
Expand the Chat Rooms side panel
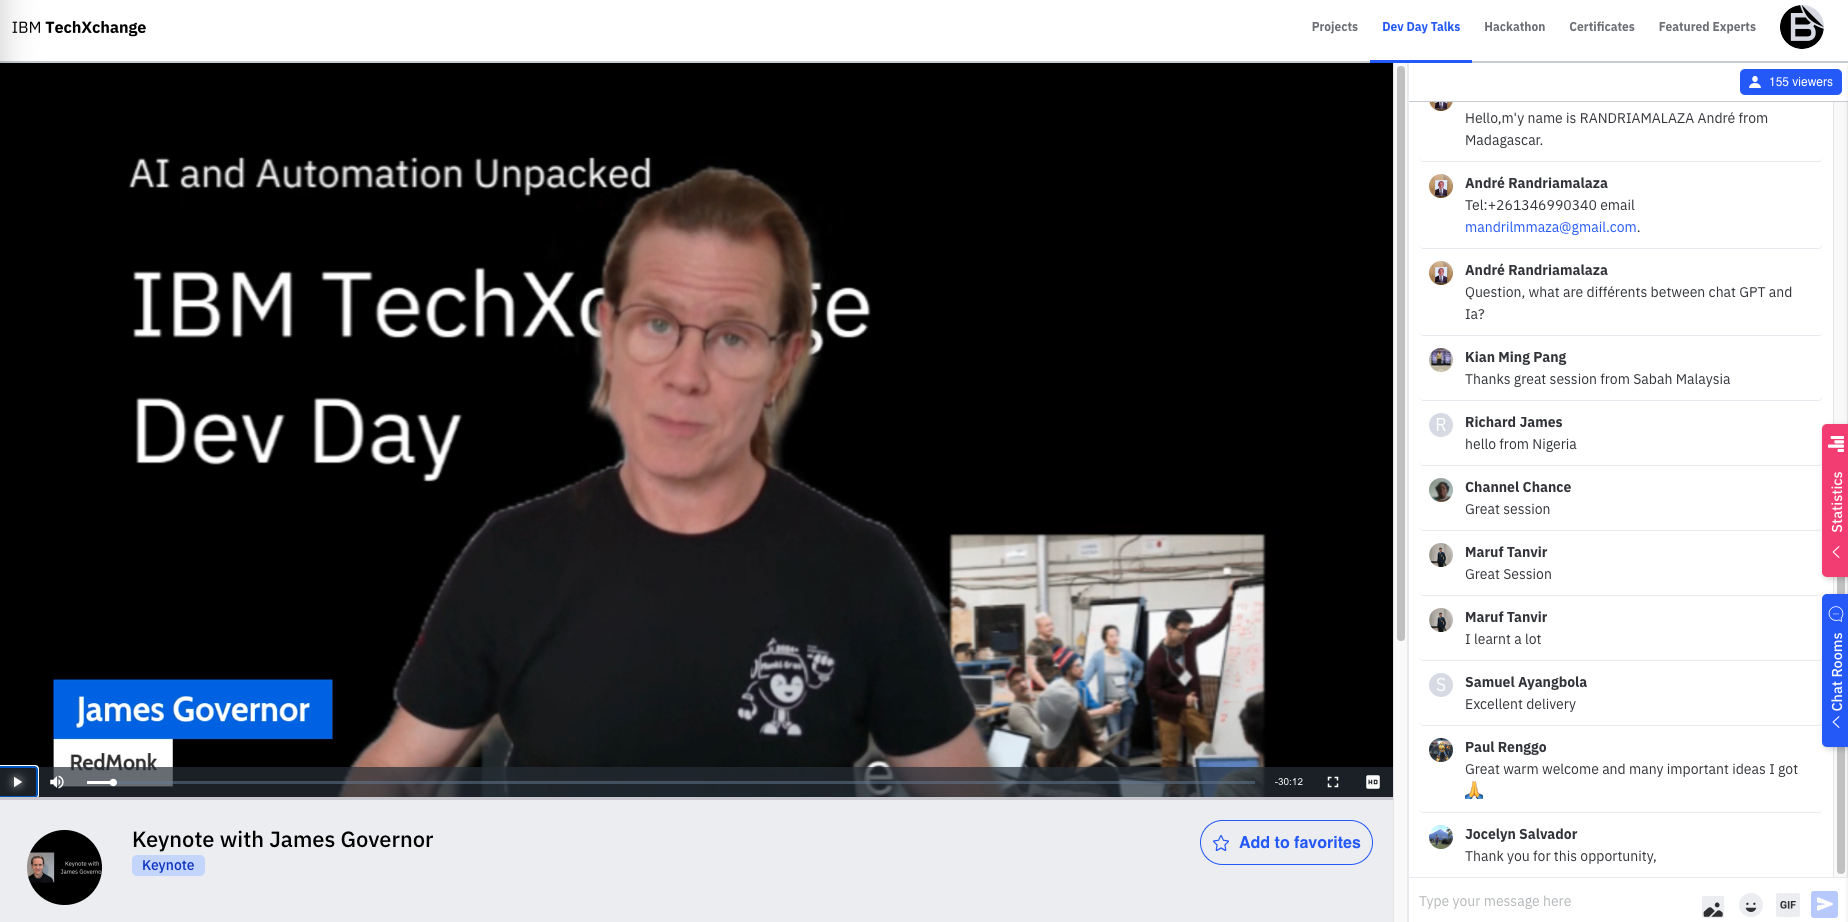point(1836,670)
